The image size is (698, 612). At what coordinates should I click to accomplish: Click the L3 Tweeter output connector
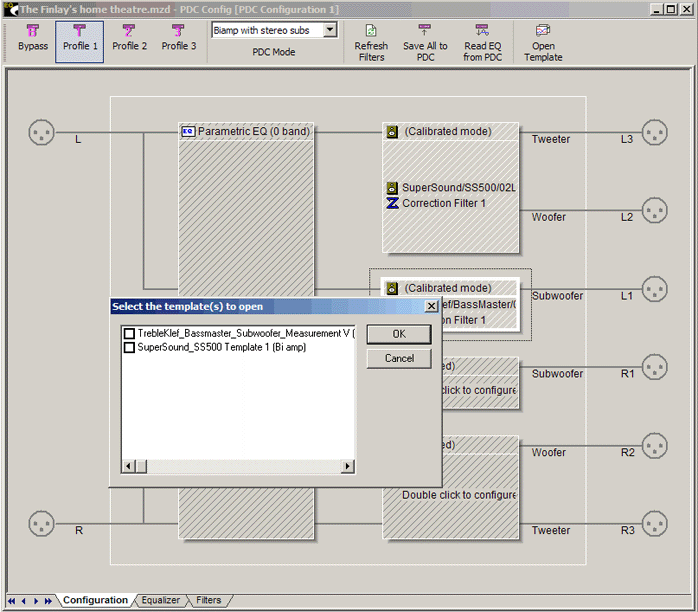pos(654,132)
